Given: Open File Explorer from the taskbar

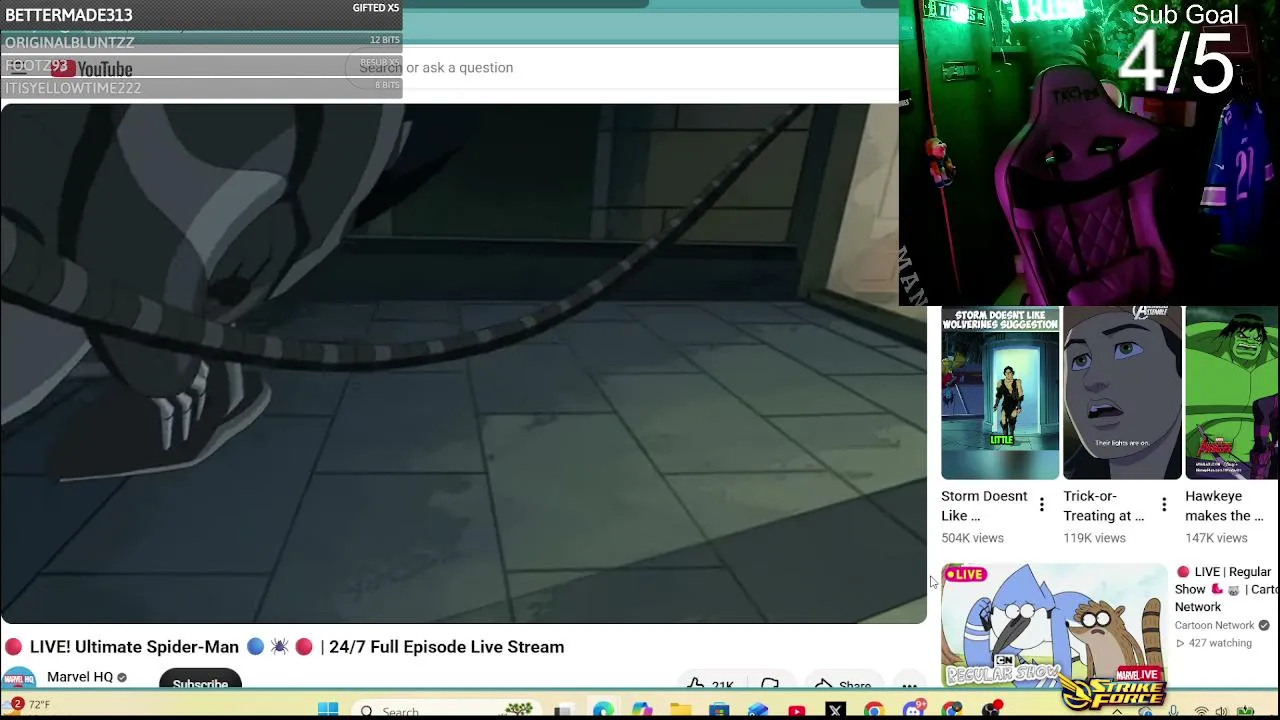Looking at the screenshot, I should 680,710.
